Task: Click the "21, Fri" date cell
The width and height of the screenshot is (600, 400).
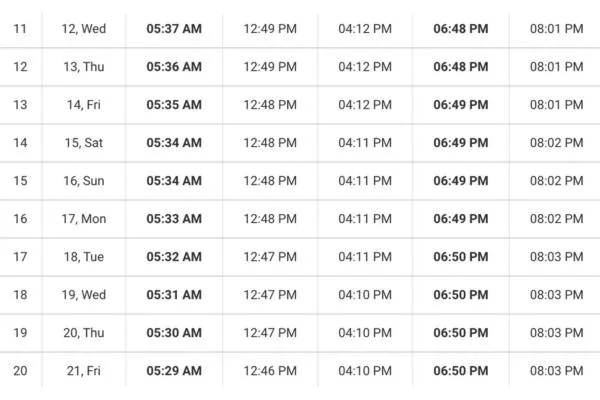Action: tap(84, 371)
